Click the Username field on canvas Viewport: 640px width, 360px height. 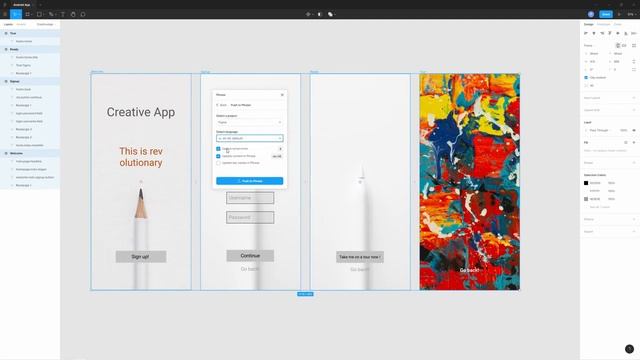point(250,198)
